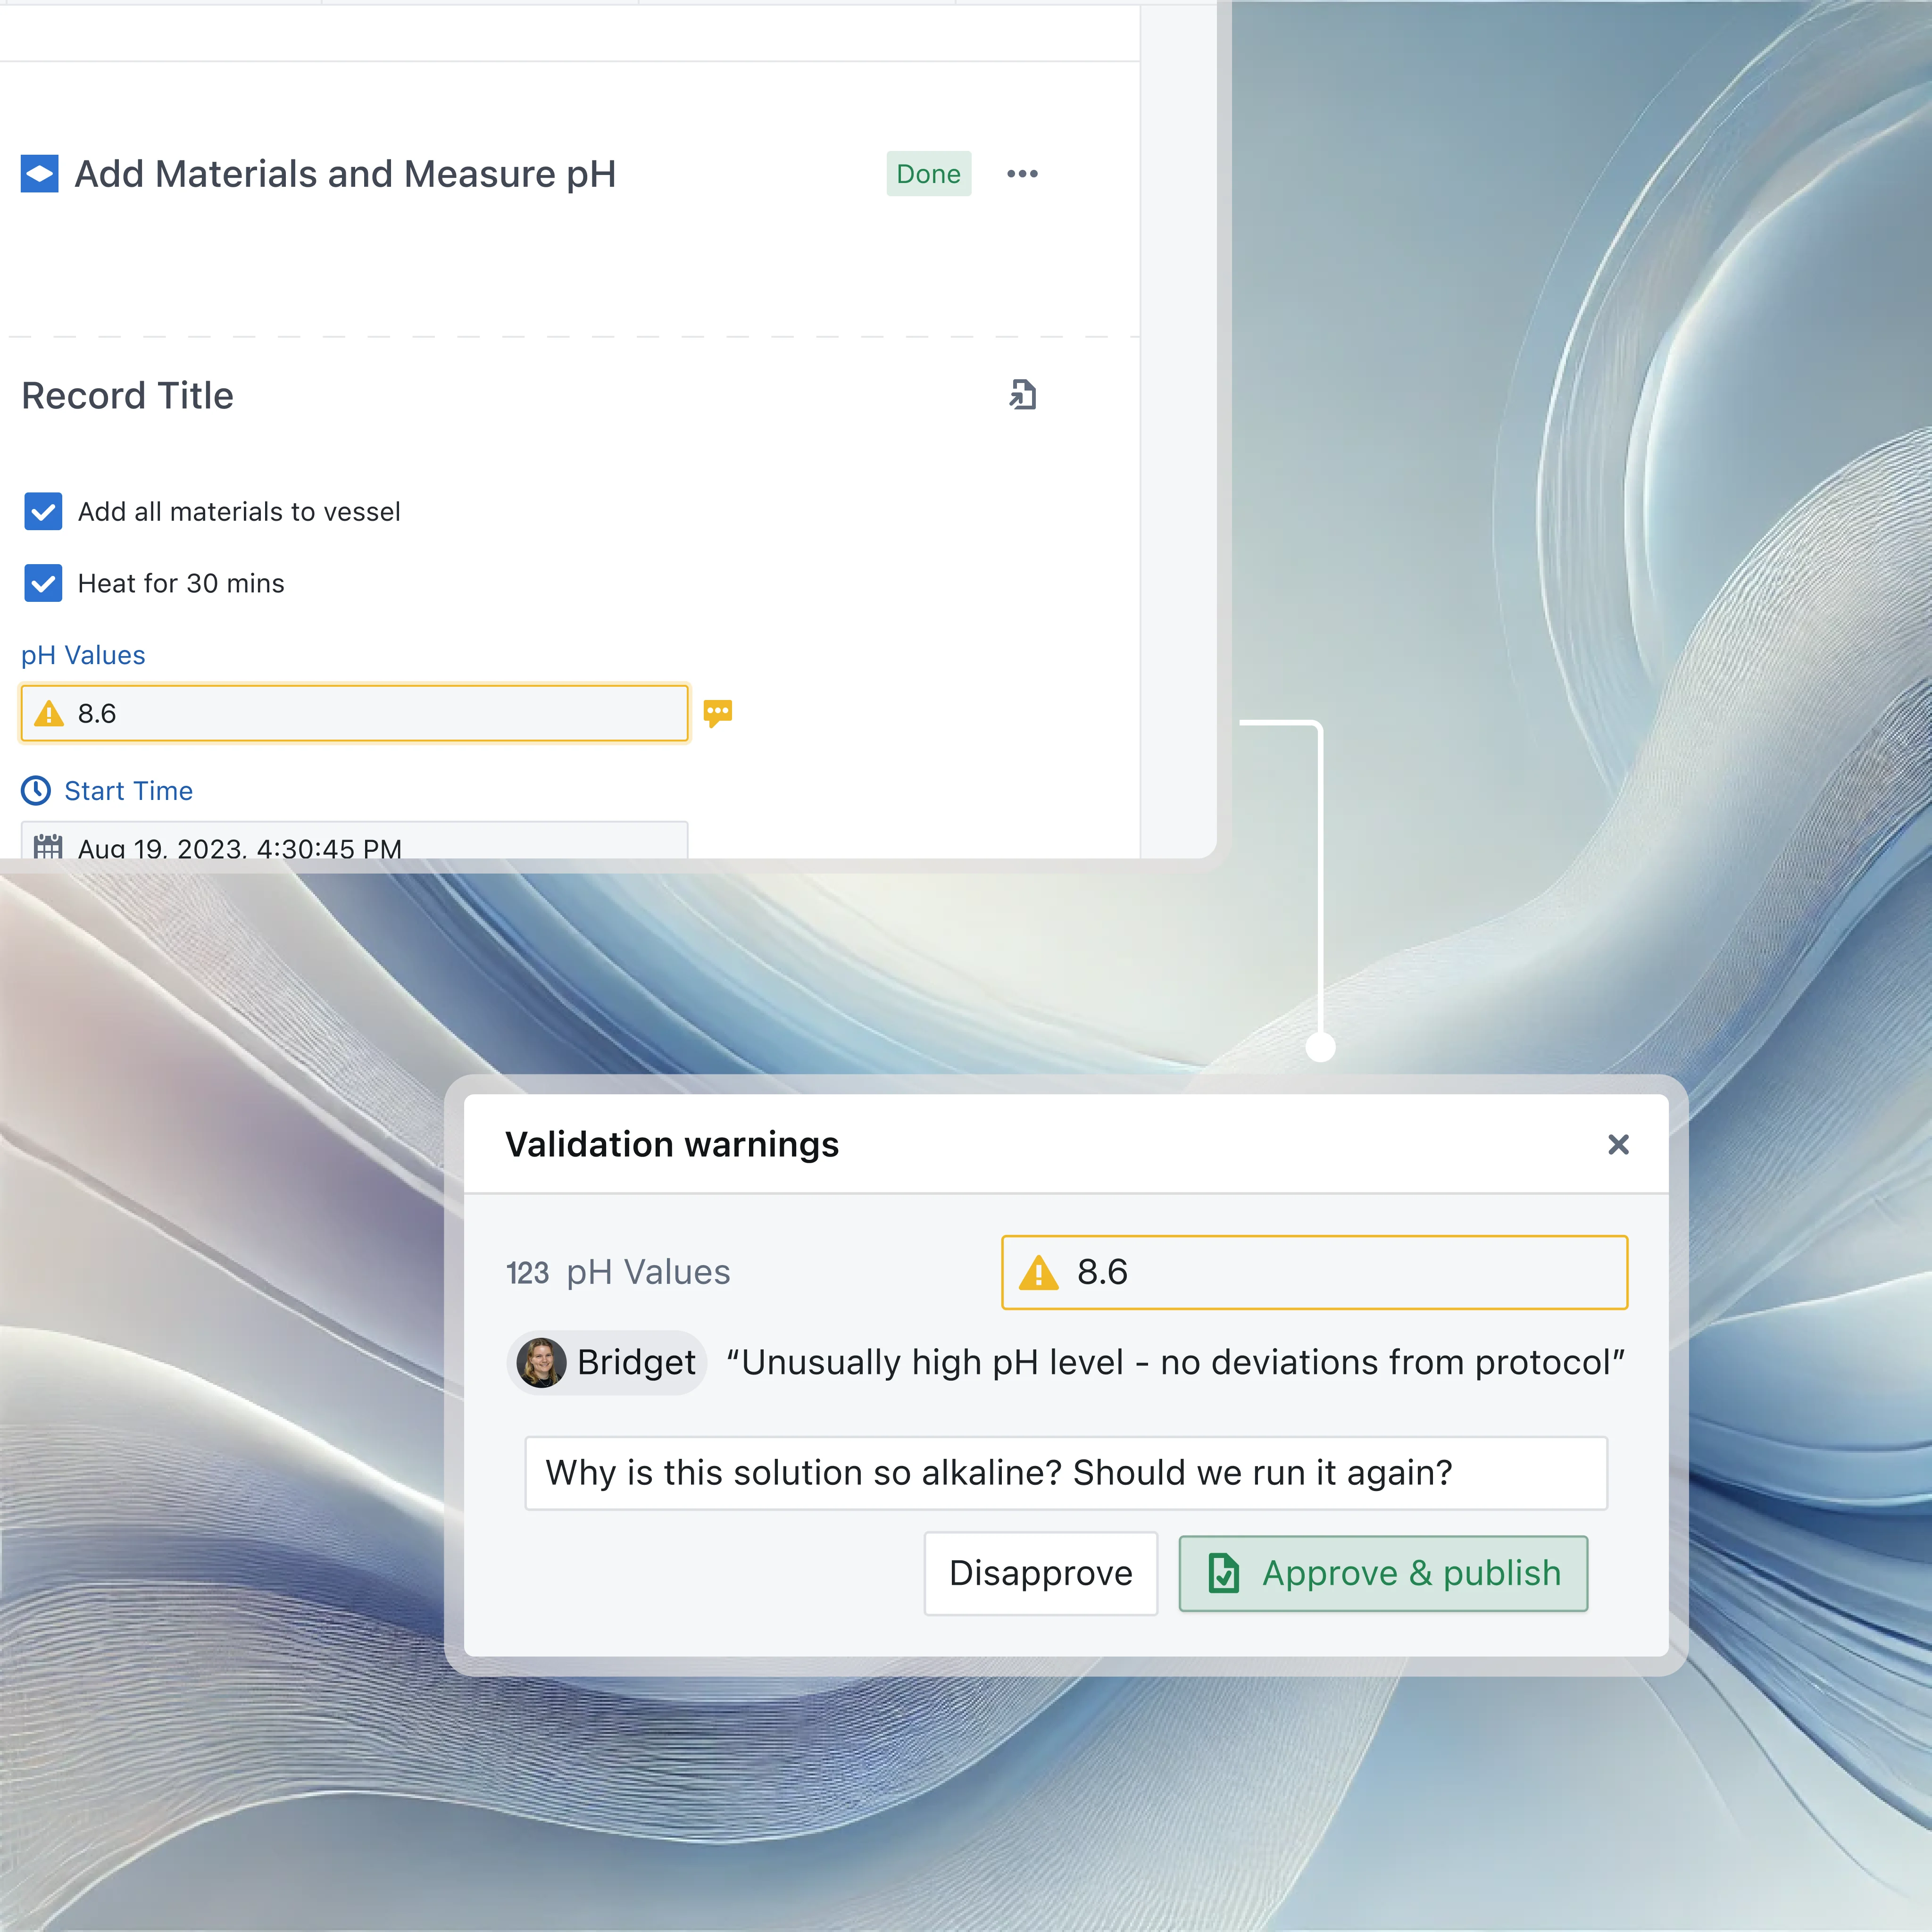1932x1932 pixels.
Task: Open the three-dot menu next to Done
Action: [x=1022, y=174]
